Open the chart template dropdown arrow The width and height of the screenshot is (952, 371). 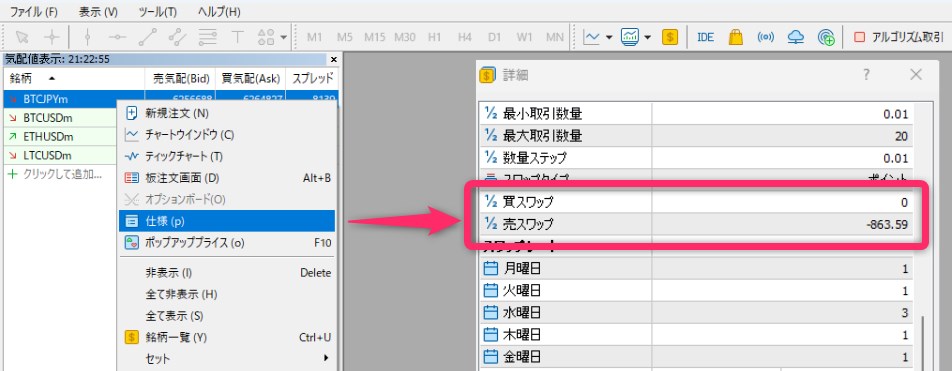pyautogui.click(x=647, y=38)
